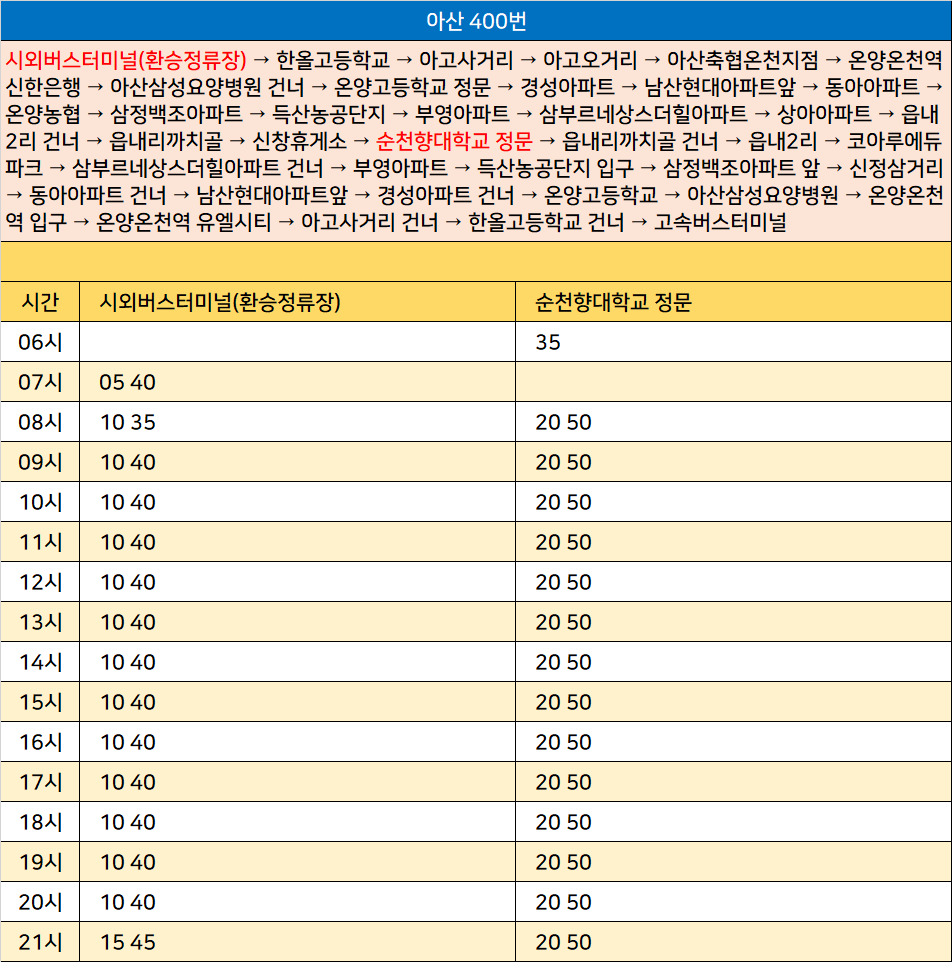Select the 18시 row label
The width and height of the screenshot is (952, 962).
[40, 822]
